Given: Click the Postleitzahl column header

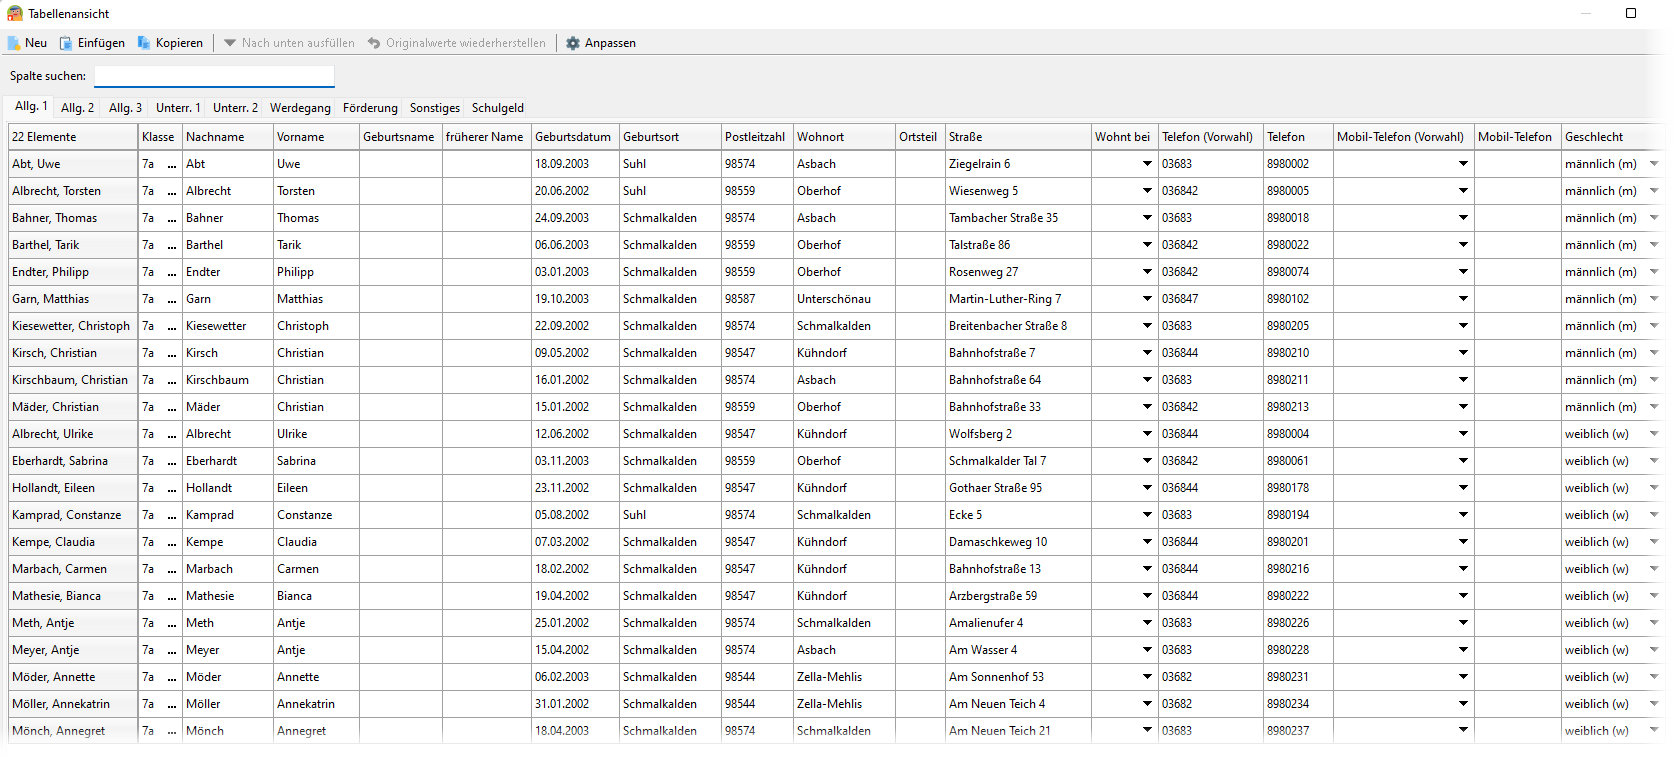Looking at the screenshot, I should 757,137.
